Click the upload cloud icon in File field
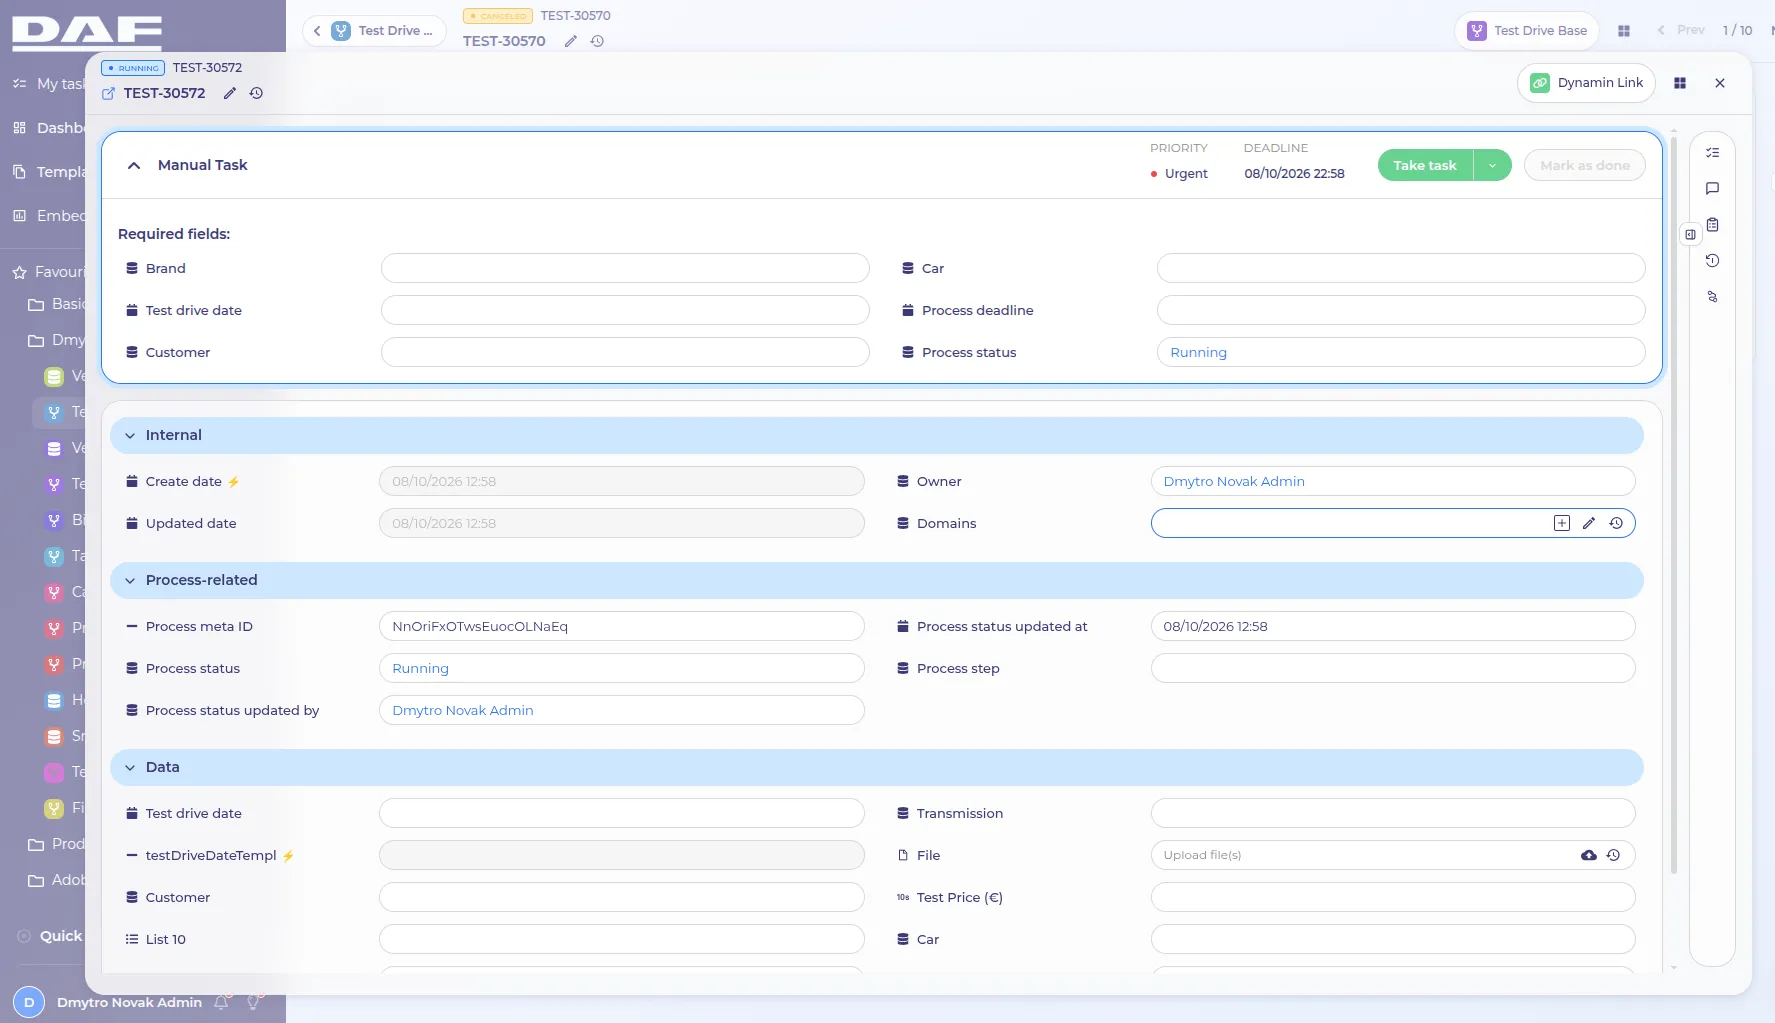 (x=1589, y=855)
